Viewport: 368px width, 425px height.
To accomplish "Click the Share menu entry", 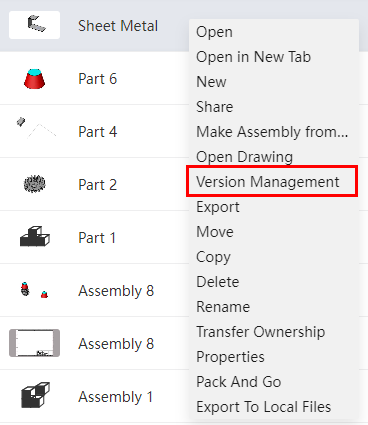I will point(215,107).
